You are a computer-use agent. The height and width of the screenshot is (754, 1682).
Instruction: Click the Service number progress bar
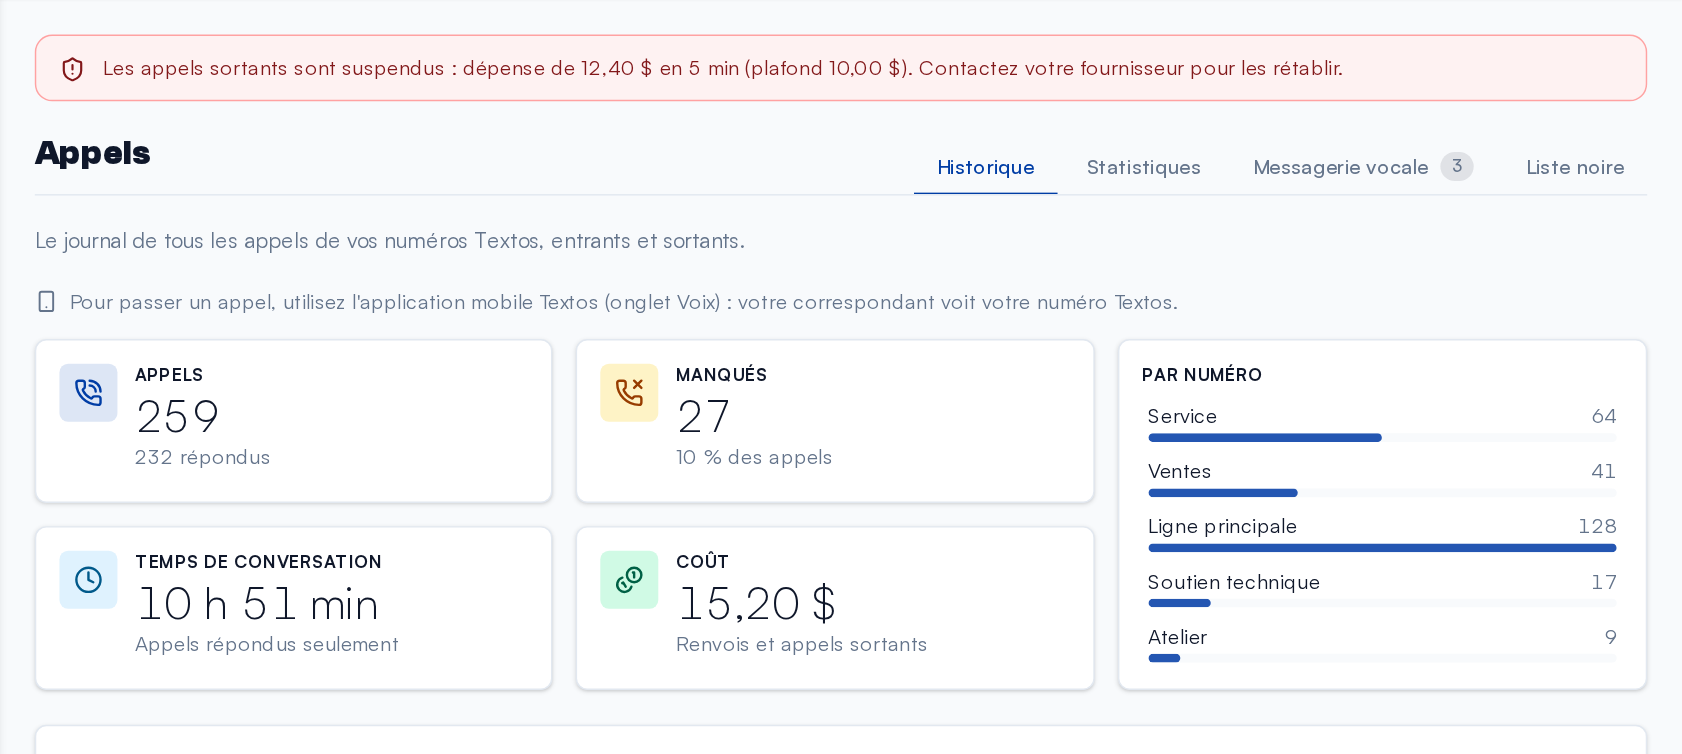click(x=1382, y=438)
